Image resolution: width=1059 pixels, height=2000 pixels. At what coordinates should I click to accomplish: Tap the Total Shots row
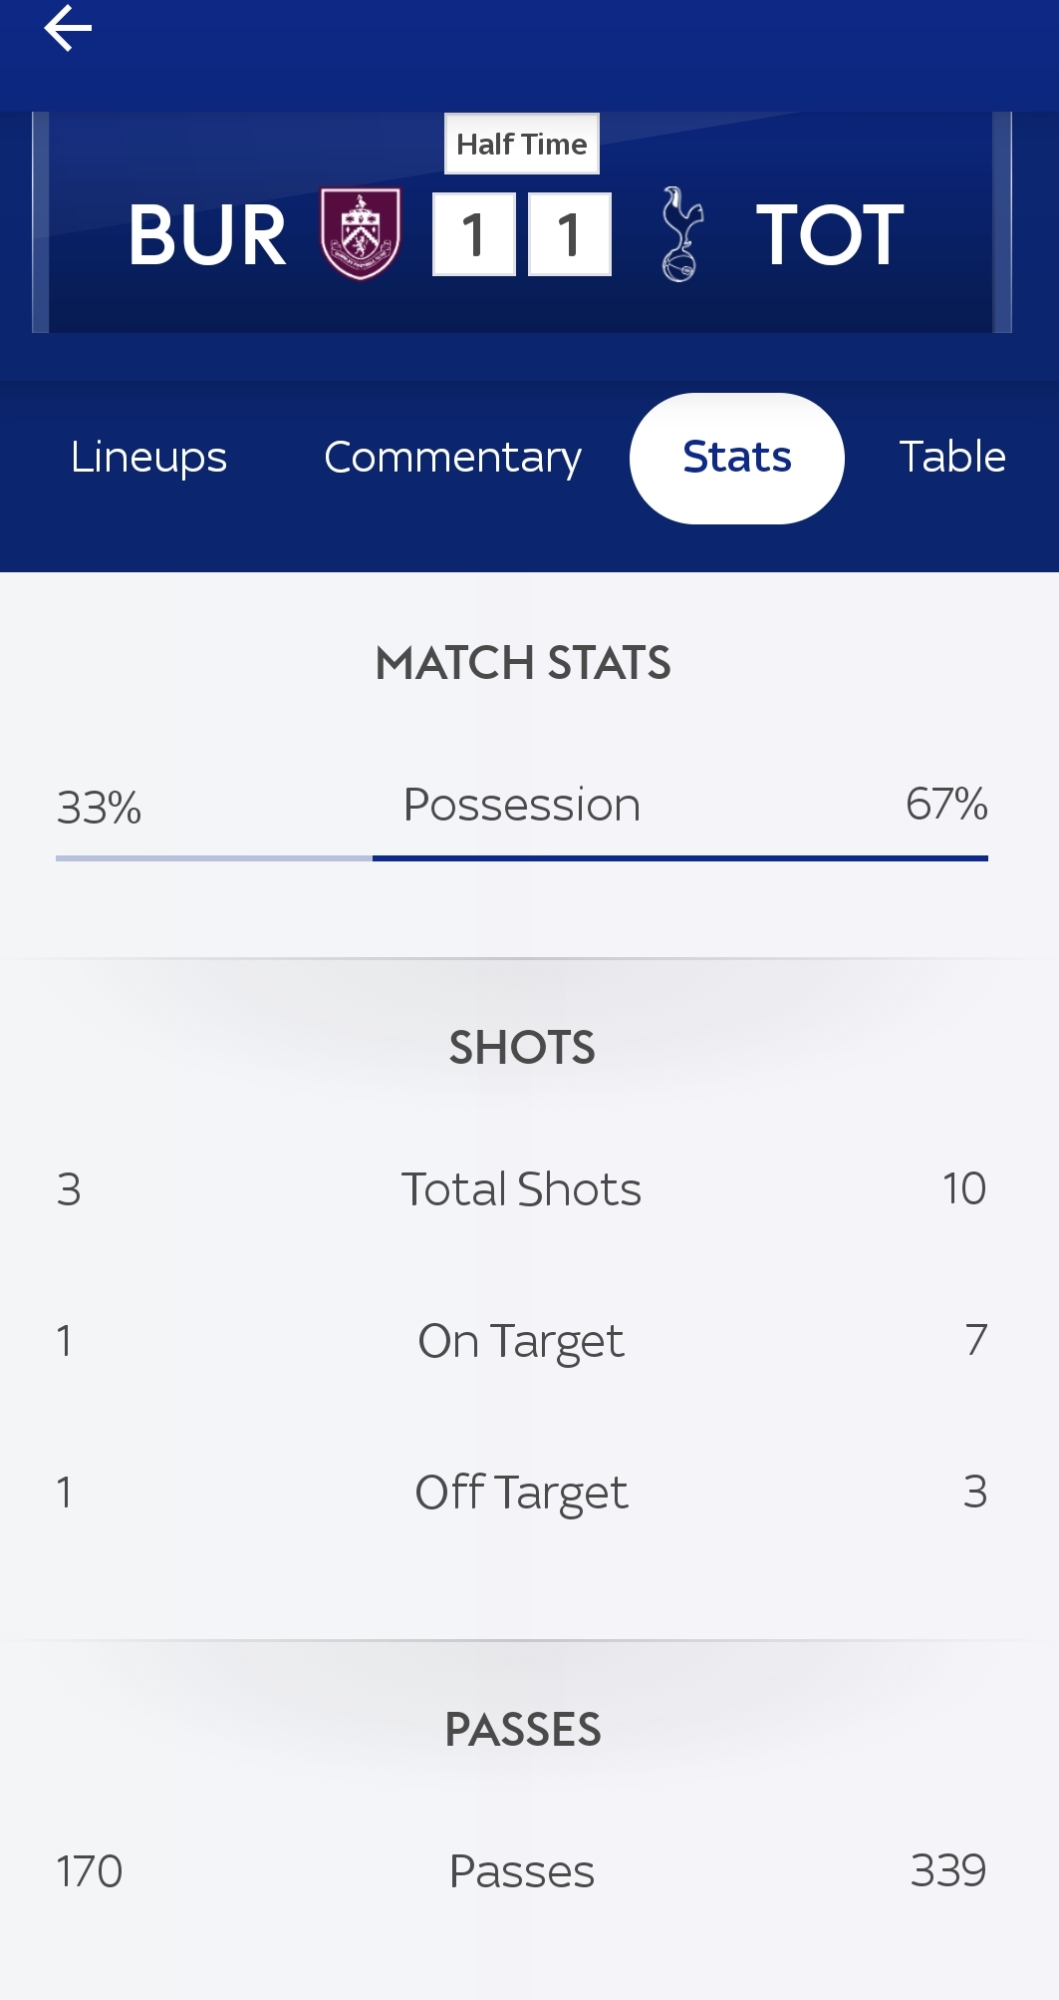[x=522, y=1190]
